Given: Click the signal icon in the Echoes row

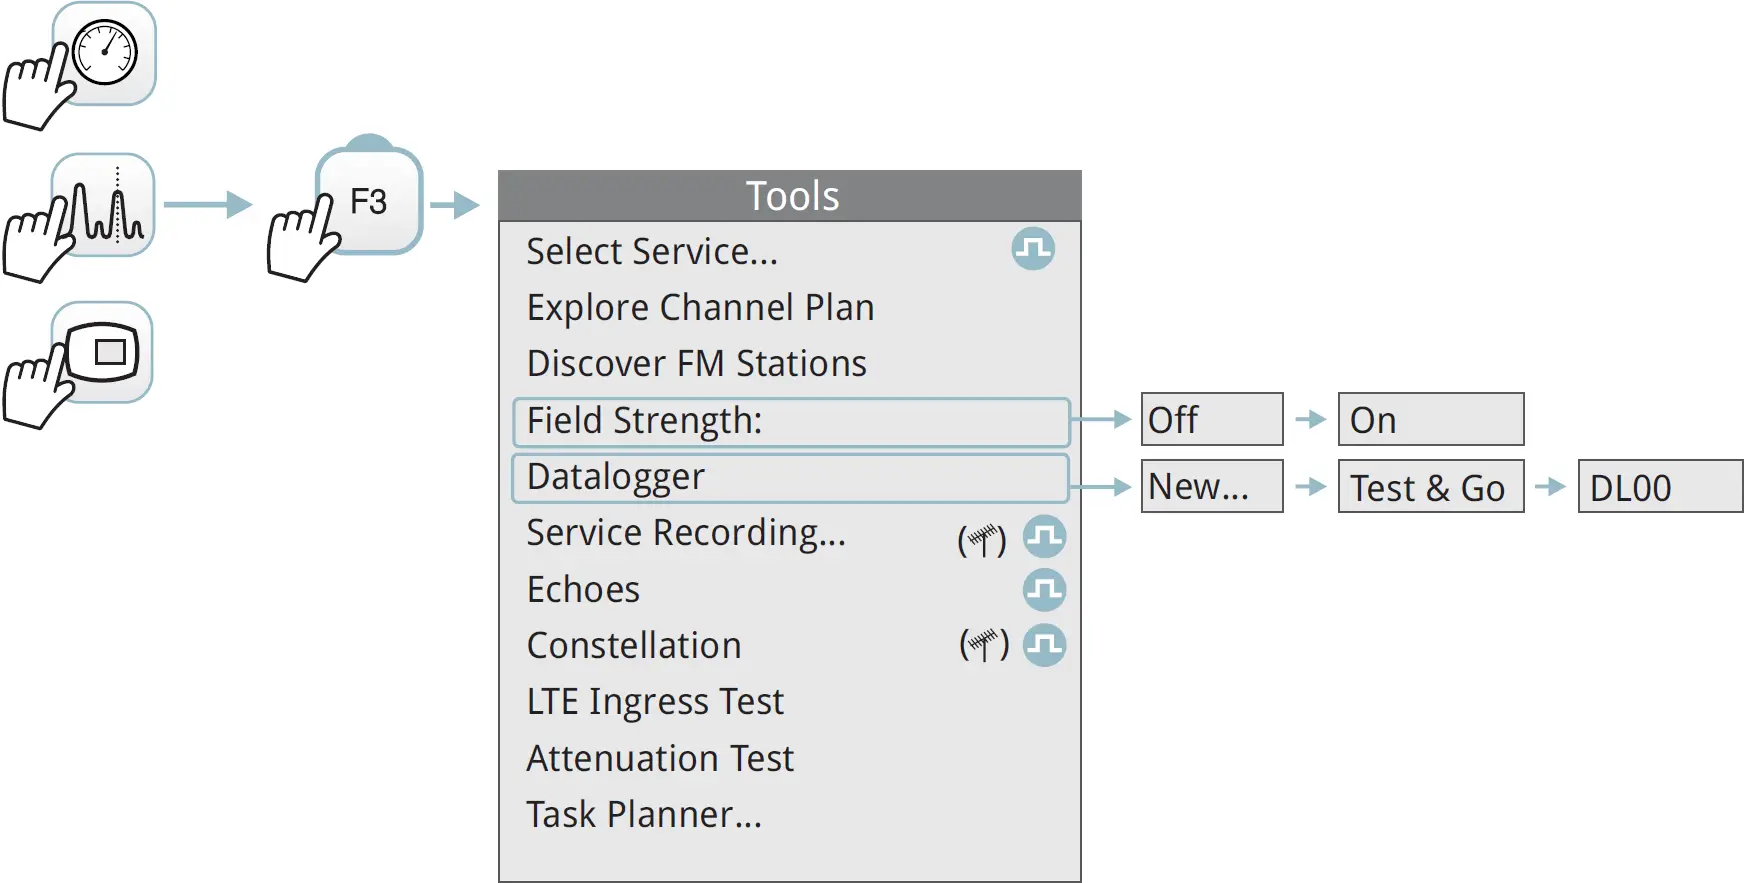Looking at the screenshot, I should (1044, 590).
